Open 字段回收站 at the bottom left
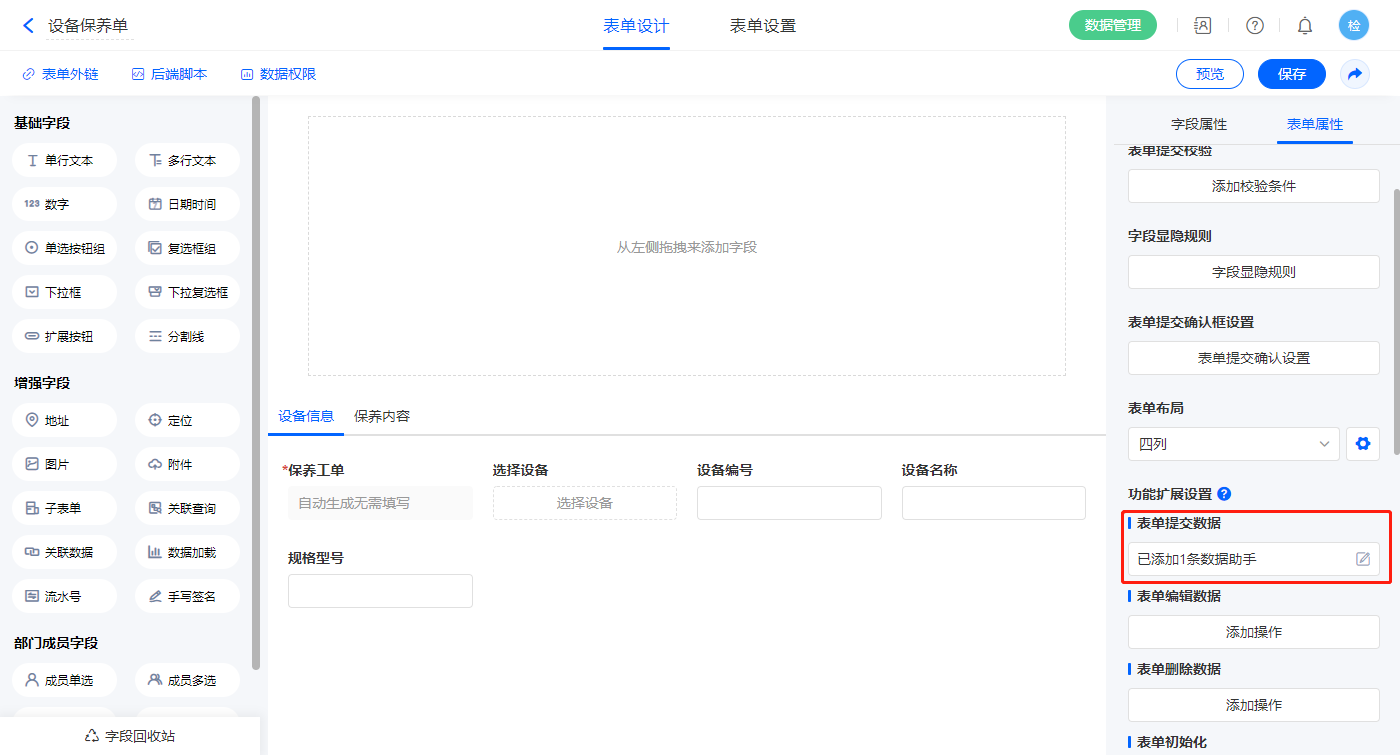 click(130, 736)
